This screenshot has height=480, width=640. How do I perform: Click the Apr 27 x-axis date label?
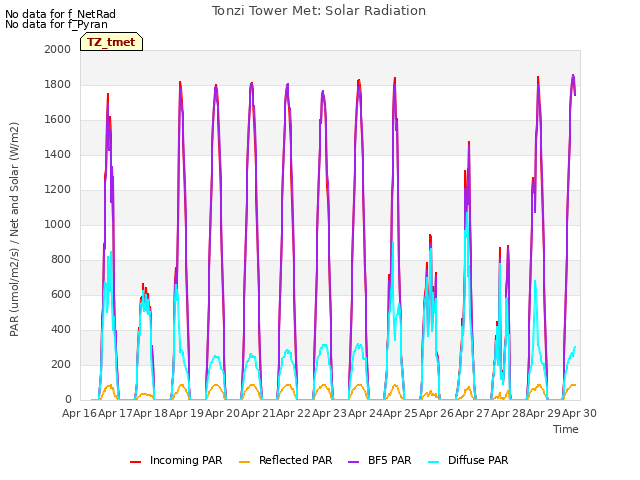(472, 413)
